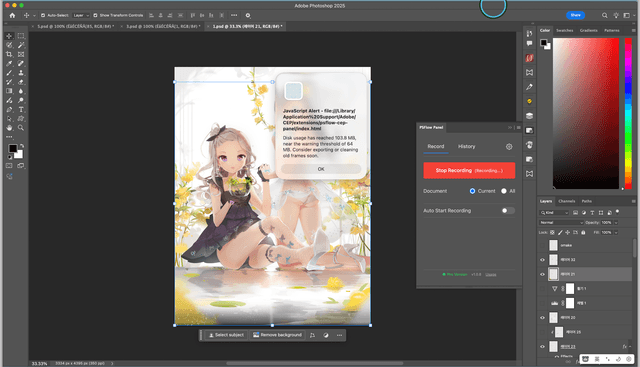Toggle Auto Start Recording switch
640x367 pixels.
point(508,211)
